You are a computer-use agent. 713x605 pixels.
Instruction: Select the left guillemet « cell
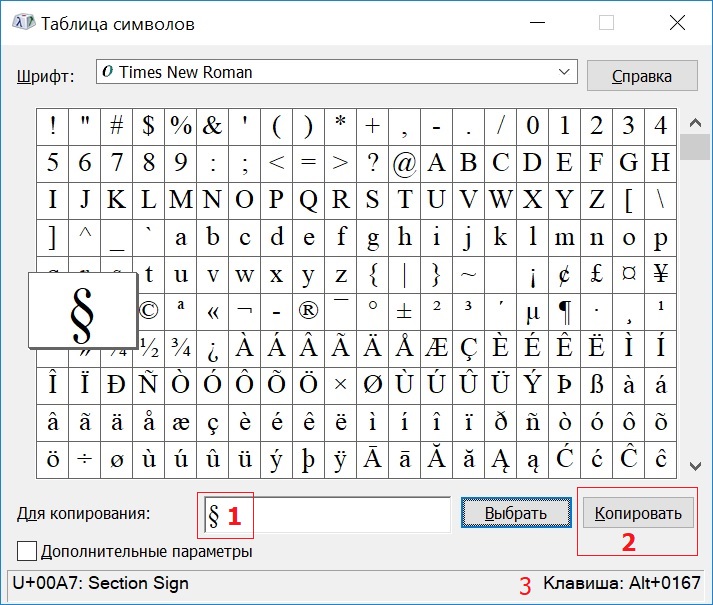click(212, 312)
